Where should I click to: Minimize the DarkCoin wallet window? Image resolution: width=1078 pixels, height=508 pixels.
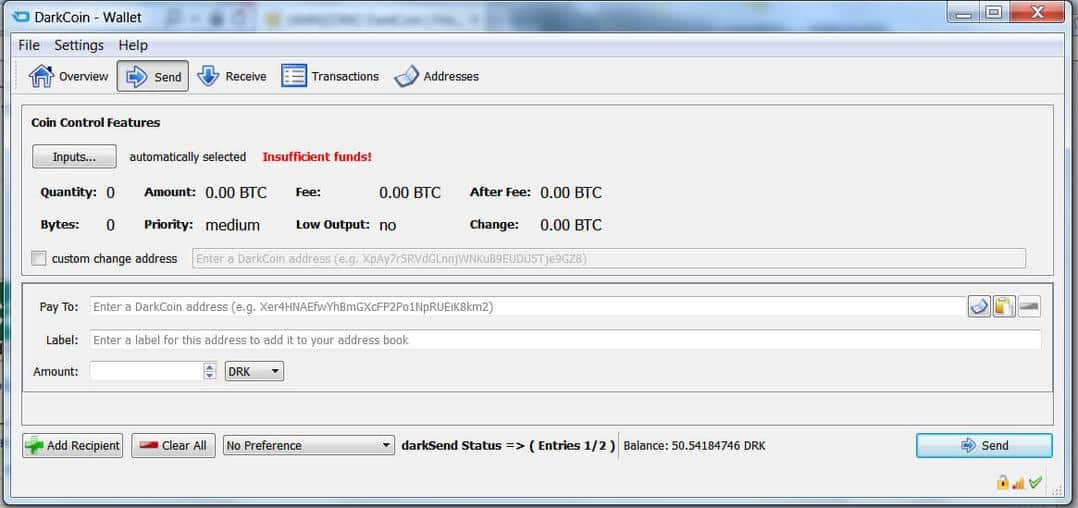pos(963,12)
